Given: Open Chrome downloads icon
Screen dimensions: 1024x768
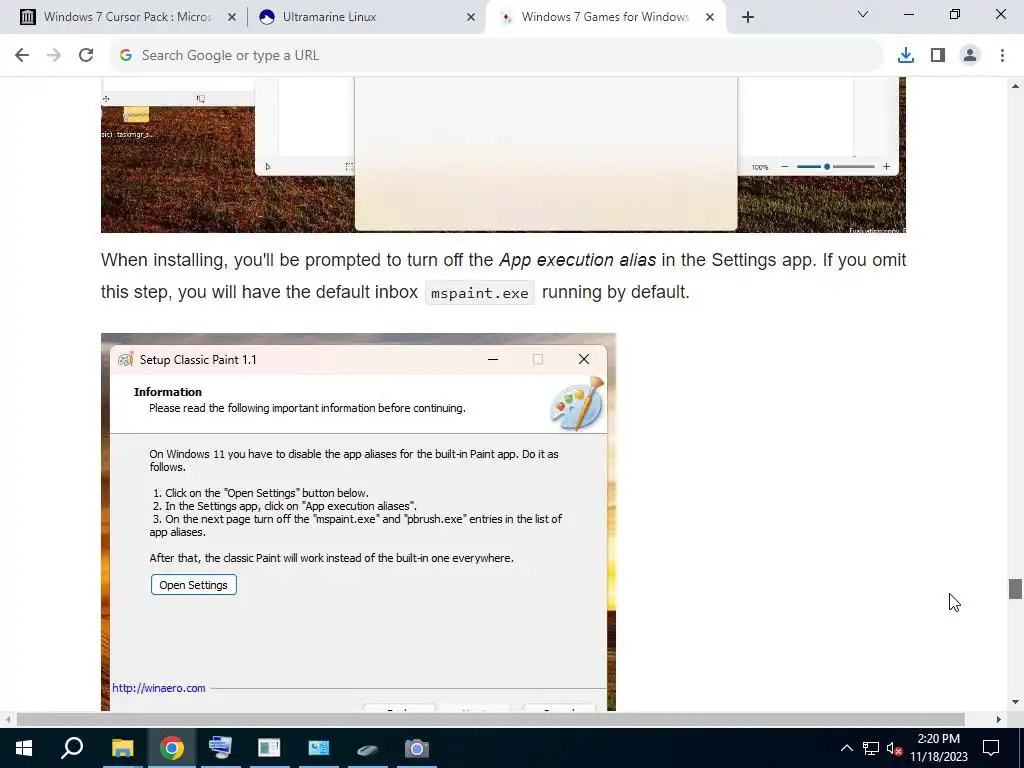Looking at the screenshot, I should (905, 56).
